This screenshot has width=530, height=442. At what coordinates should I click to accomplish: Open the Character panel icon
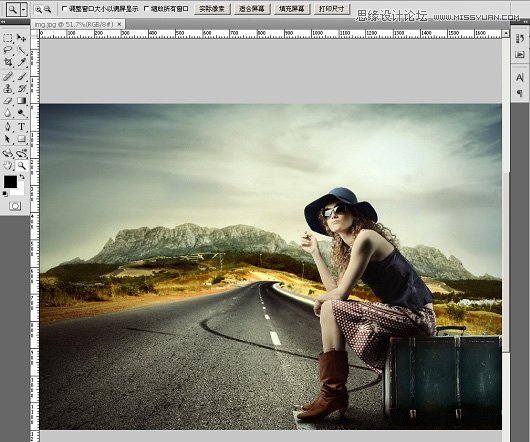(520, 78)
